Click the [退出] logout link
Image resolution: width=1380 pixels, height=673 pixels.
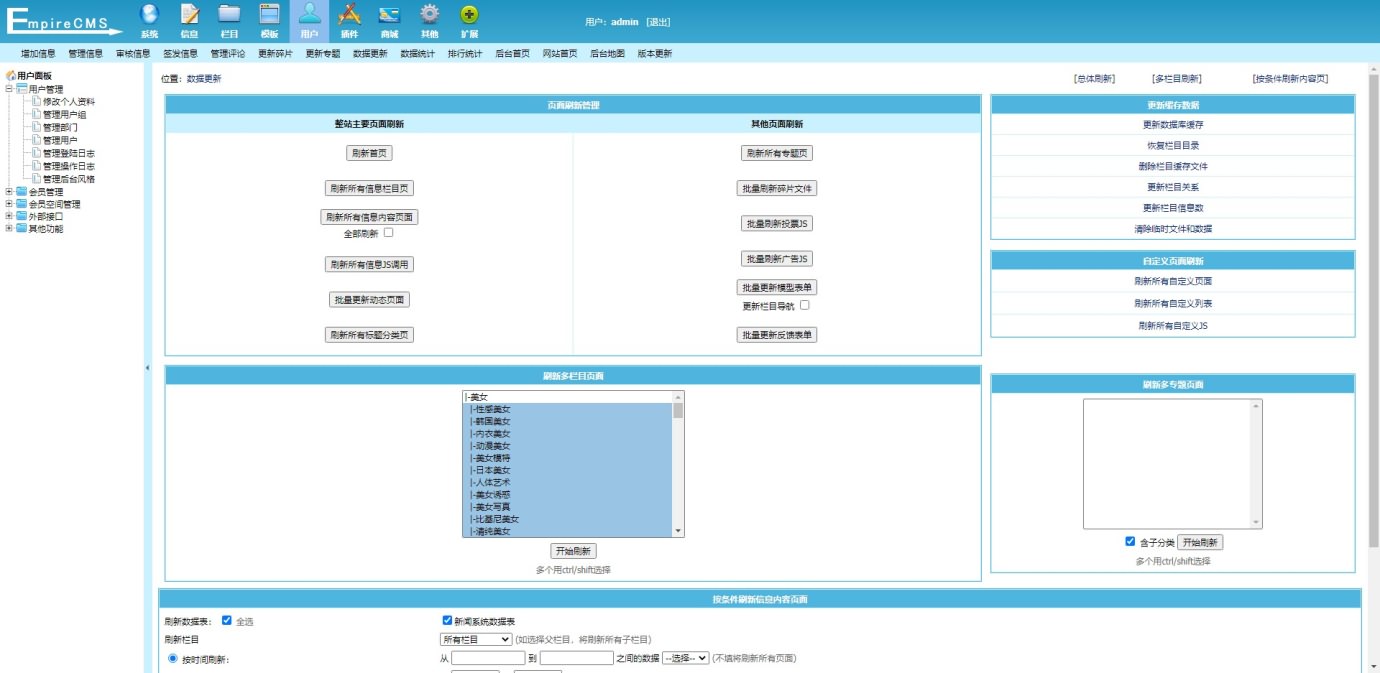pos(658,22)
